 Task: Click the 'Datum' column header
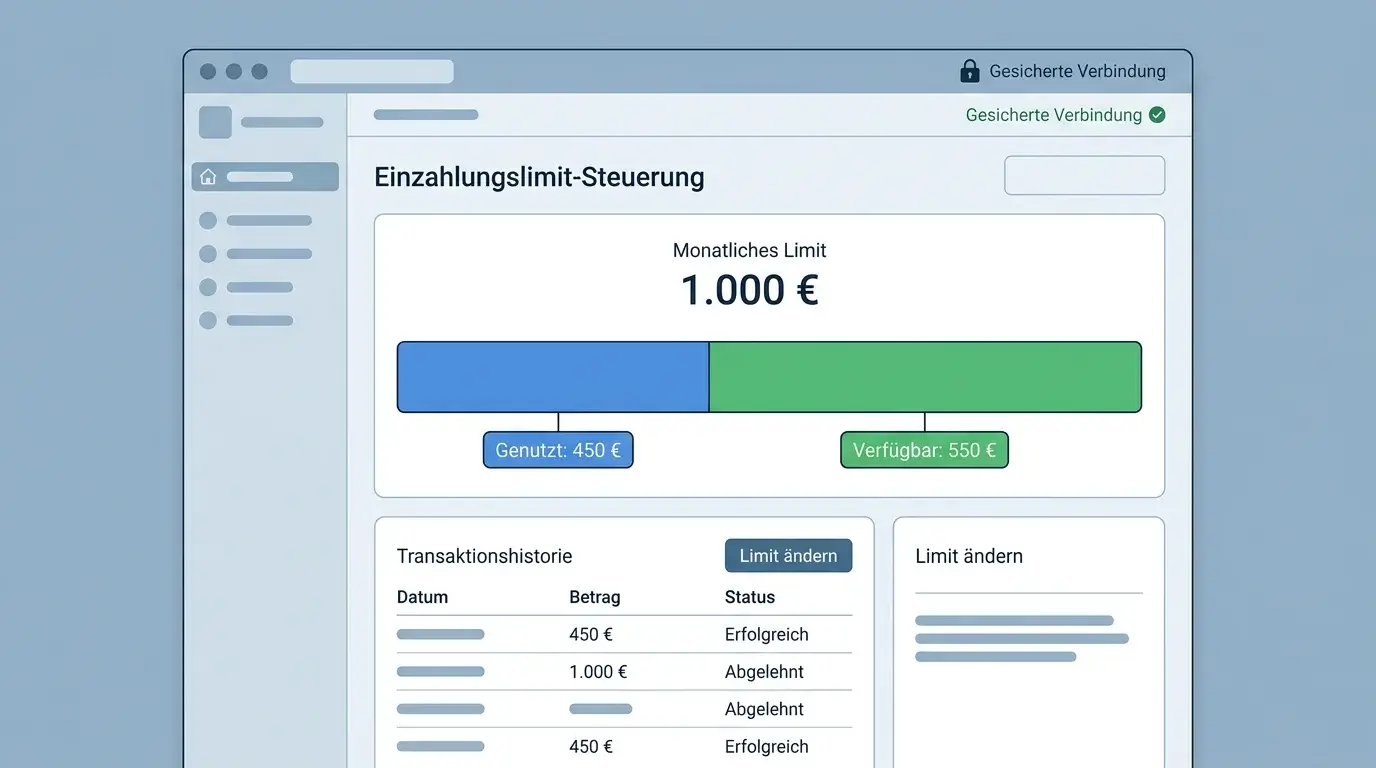click(x=422, y=597)
